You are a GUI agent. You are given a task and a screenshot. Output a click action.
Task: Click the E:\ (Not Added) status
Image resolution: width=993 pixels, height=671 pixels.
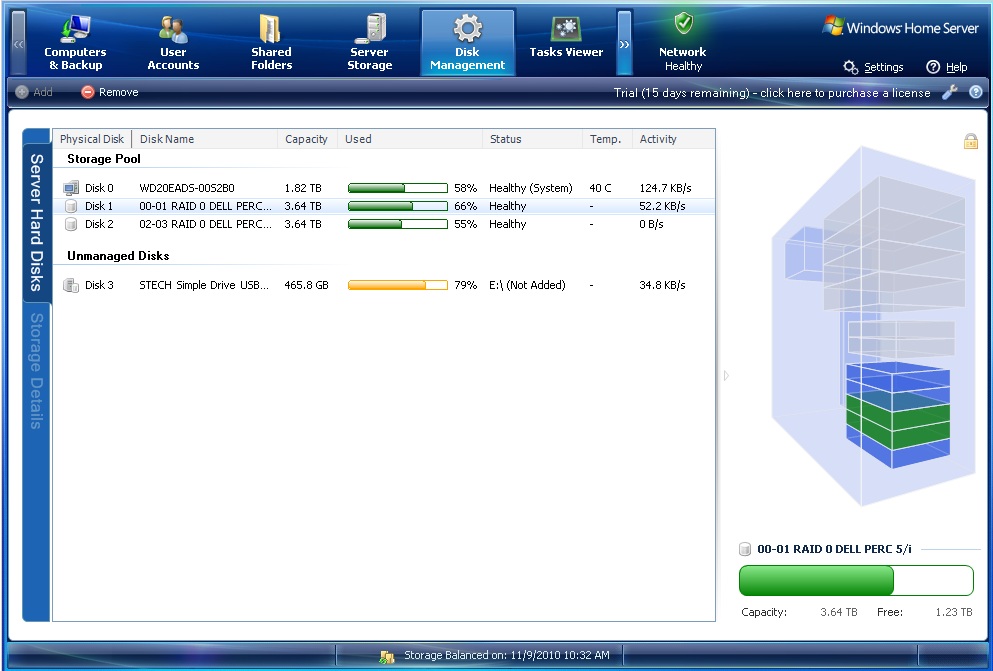527,285
